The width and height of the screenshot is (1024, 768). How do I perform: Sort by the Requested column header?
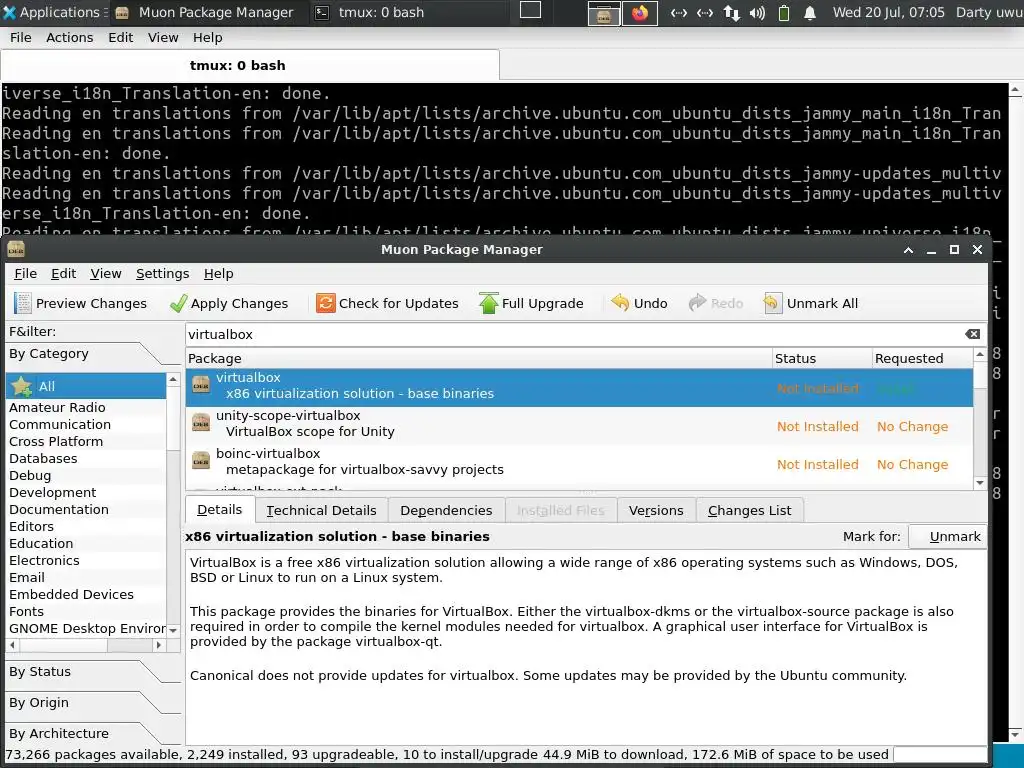[x=922, y=358]
